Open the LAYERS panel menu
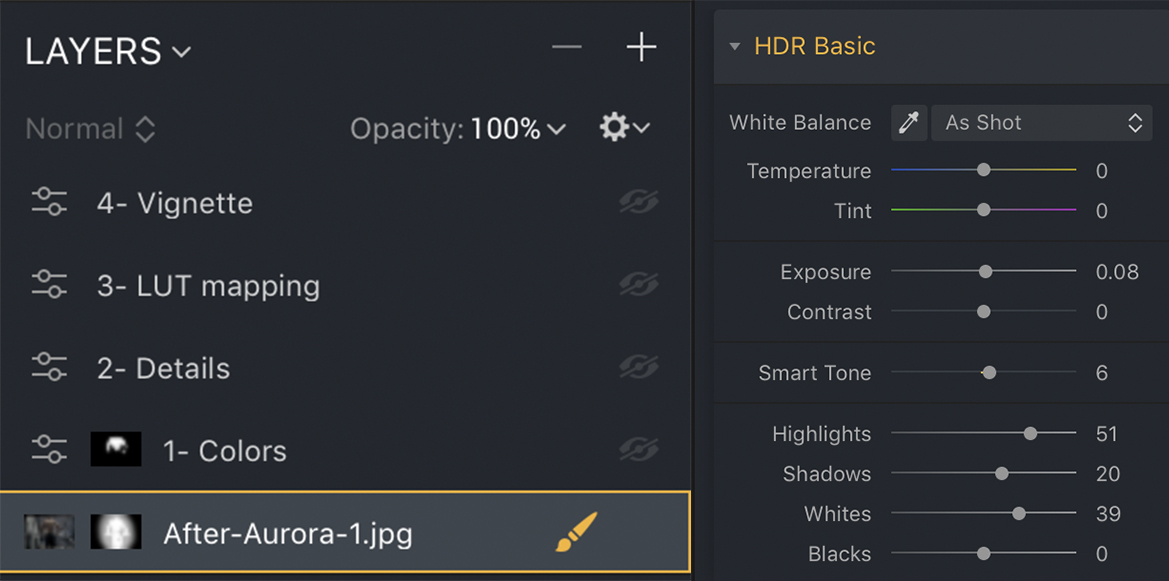The image size is (1169, 581). 108,51
